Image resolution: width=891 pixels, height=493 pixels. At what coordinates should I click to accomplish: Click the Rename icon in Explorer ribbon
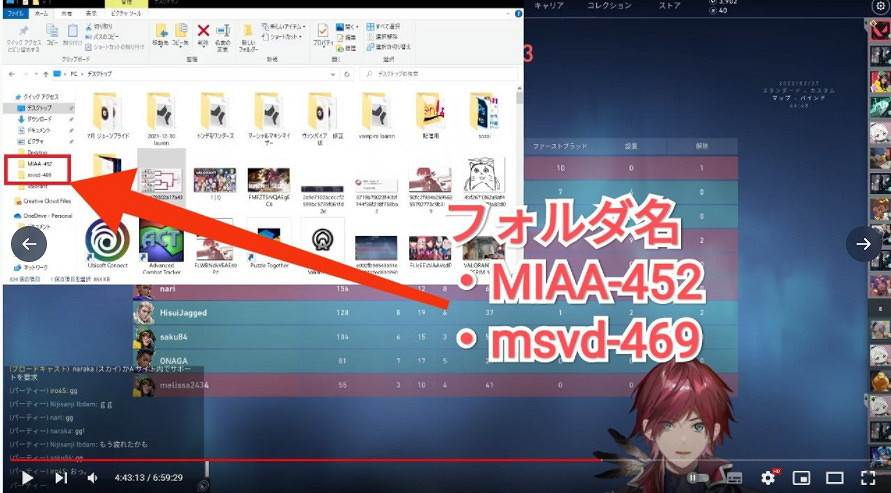click(223, 31)
